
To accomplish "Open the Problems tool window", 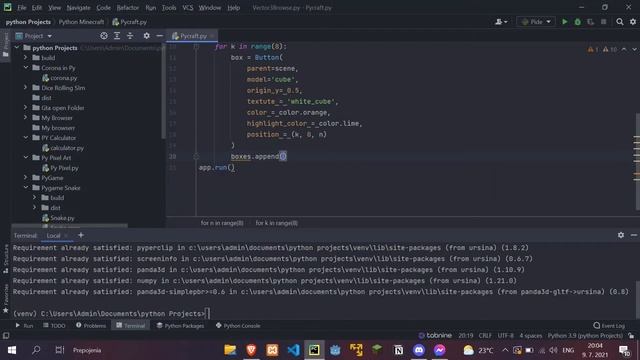I will 91,325.
